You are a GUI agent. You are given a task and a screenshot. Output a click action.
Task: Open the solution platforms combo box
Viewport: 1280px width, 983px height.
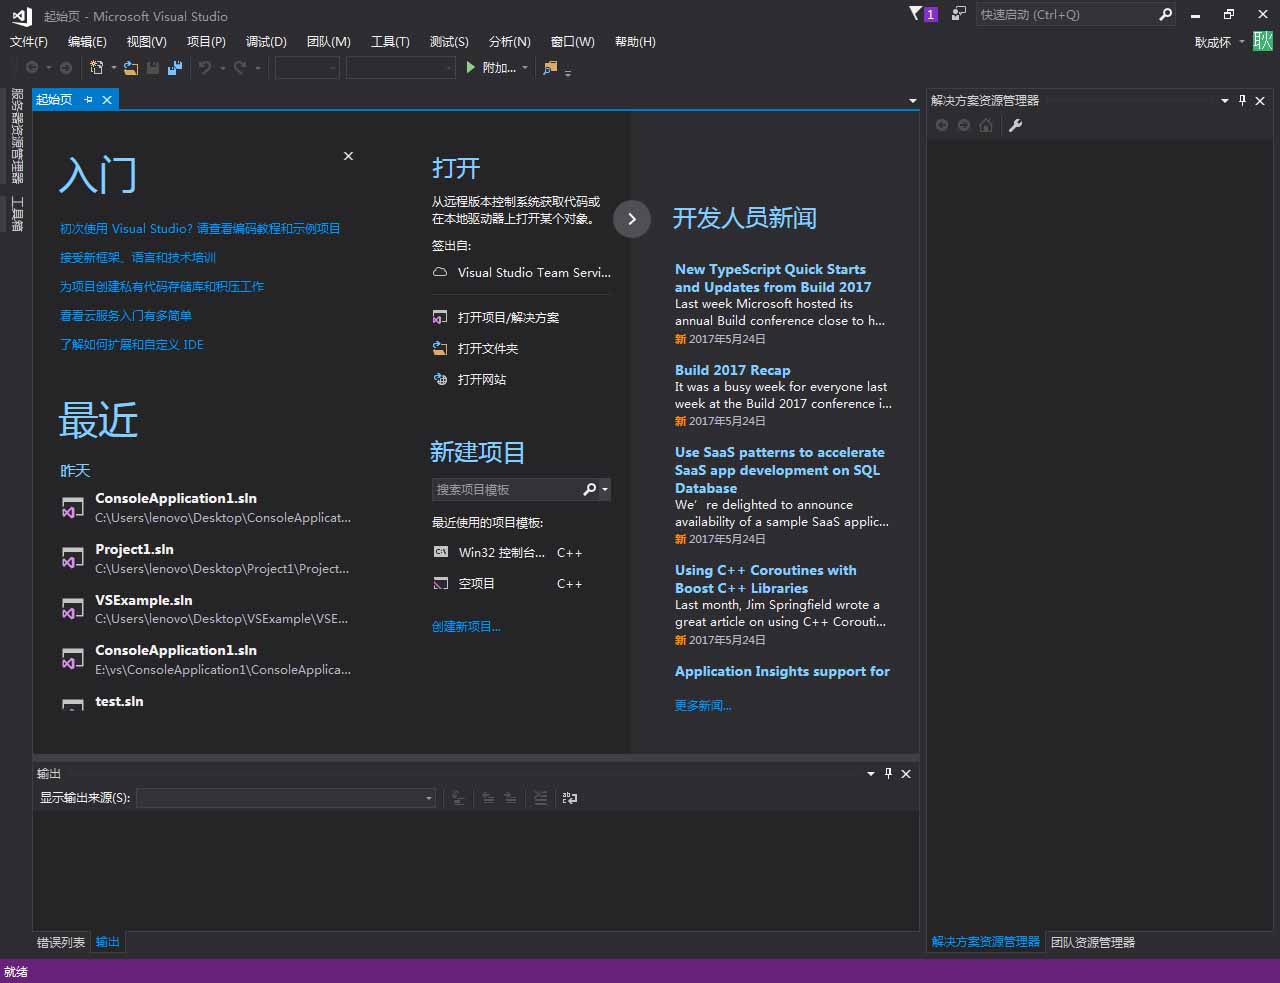point(401,67)
